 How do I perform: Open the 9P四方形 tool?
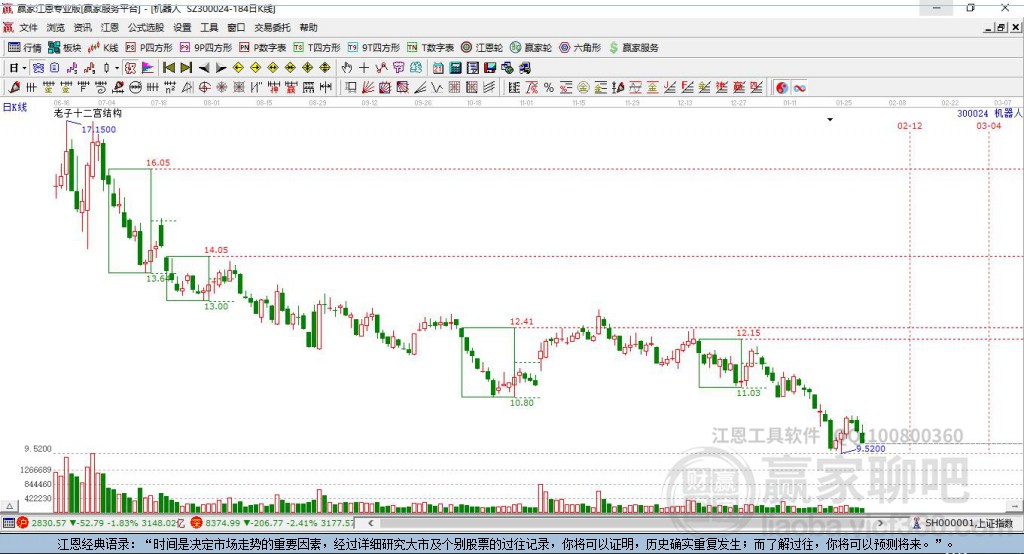(205, 48)
